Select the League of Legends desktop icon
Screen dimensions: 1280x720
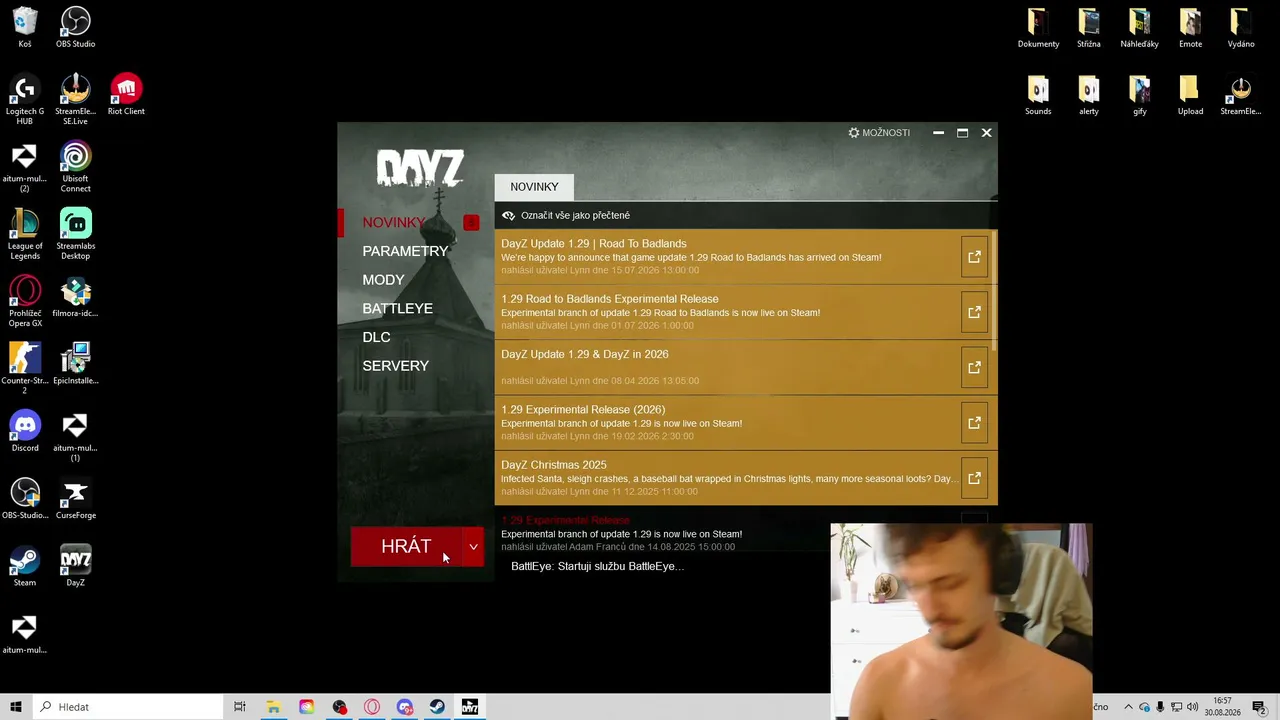[x=25, y=234]
